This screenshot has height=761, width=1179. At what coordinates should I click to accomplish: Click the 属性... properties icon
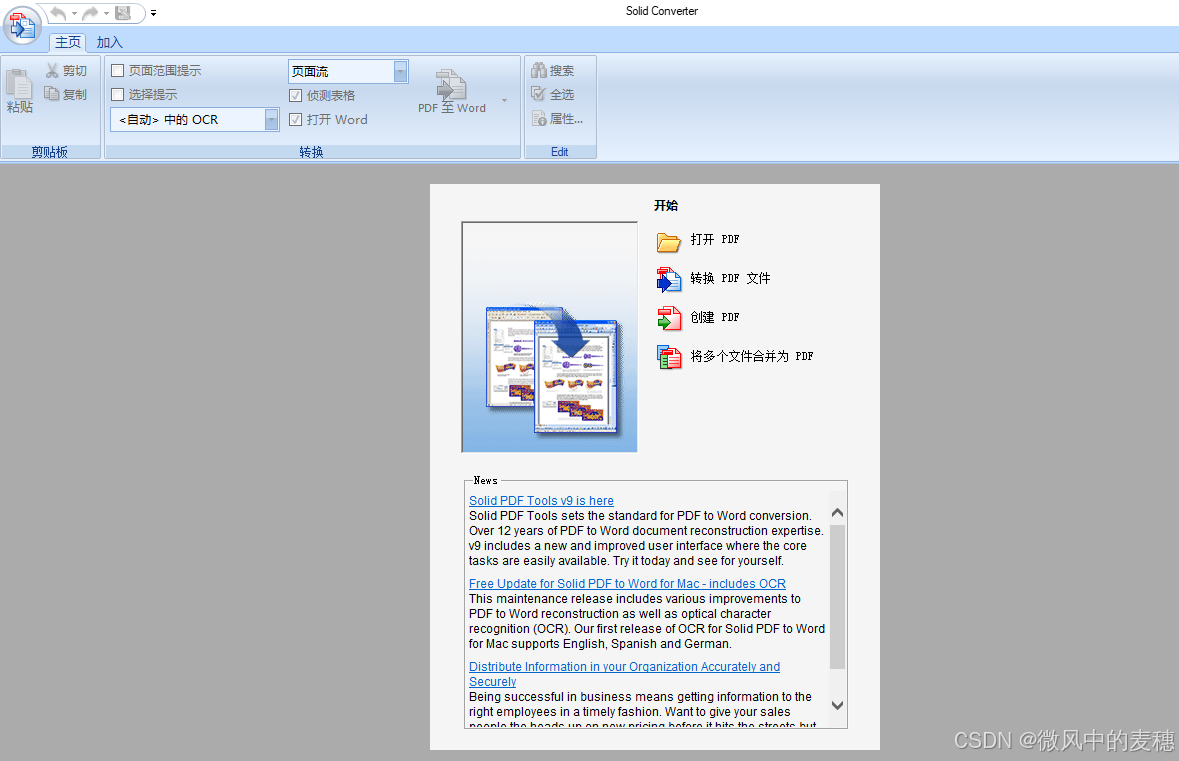[x=538, y=118]
